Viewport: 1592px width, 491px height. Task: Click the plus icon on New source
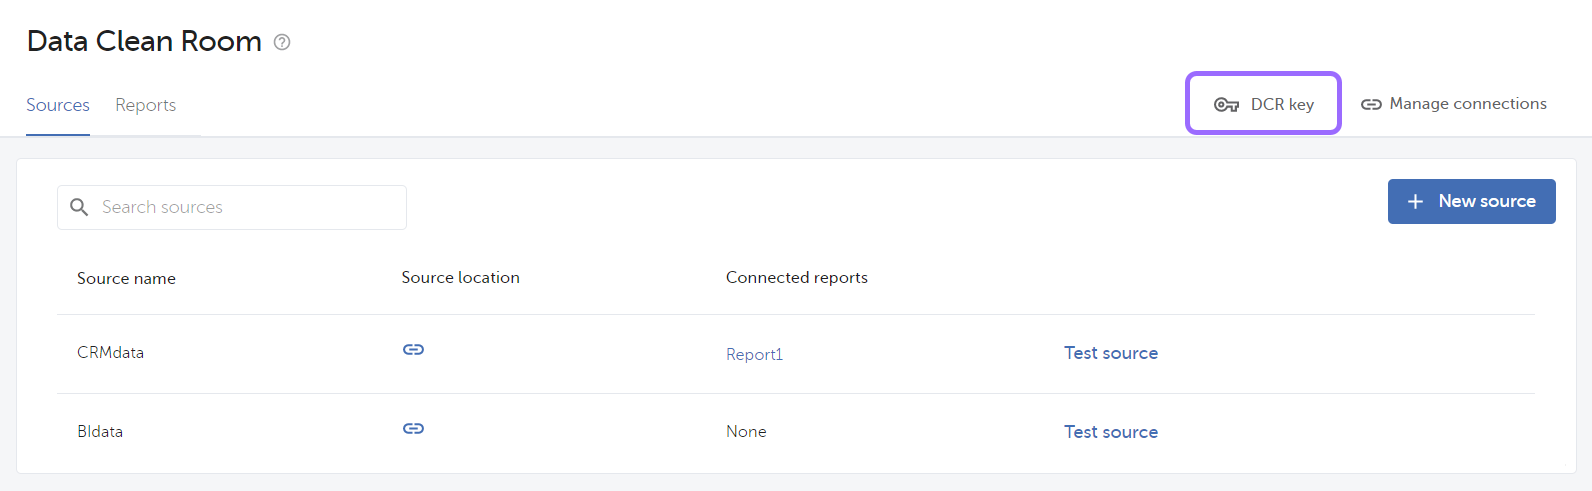[x=1415, y=202]
